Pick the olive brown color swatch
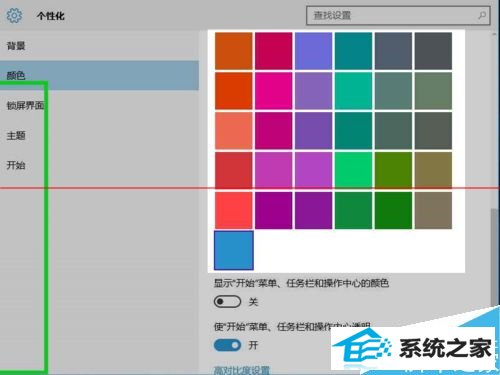Image resolution: width=500 pixels, height=375 pixels. (x=433, y=170)
